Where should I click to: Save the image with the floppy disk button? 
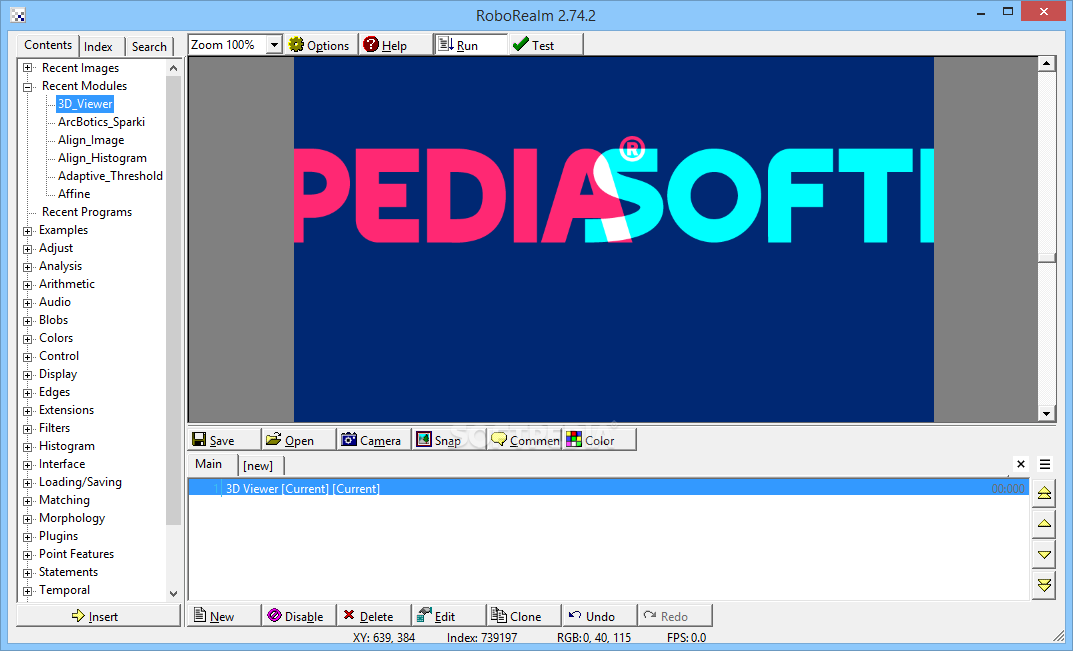[224, 440]
